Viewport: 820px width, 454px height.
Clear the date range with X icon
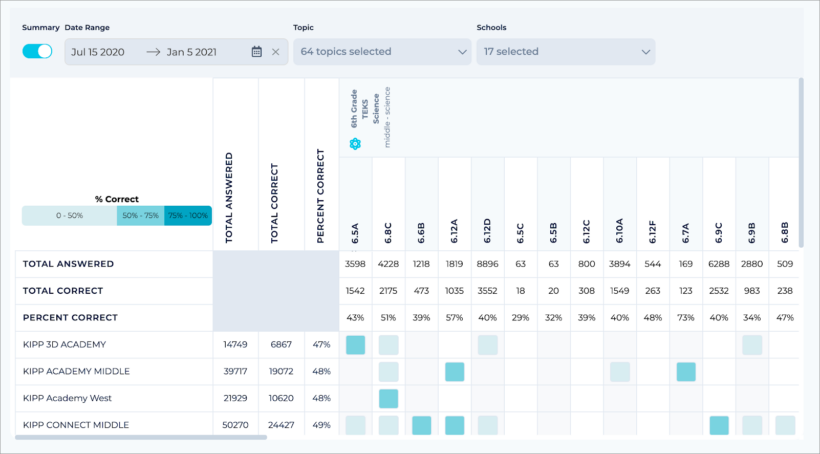[276, 52]
